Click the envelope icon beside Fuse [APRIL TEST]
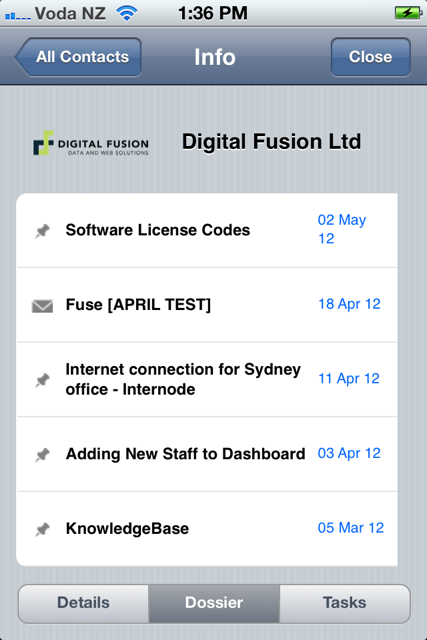 click(x=42, y=306)
